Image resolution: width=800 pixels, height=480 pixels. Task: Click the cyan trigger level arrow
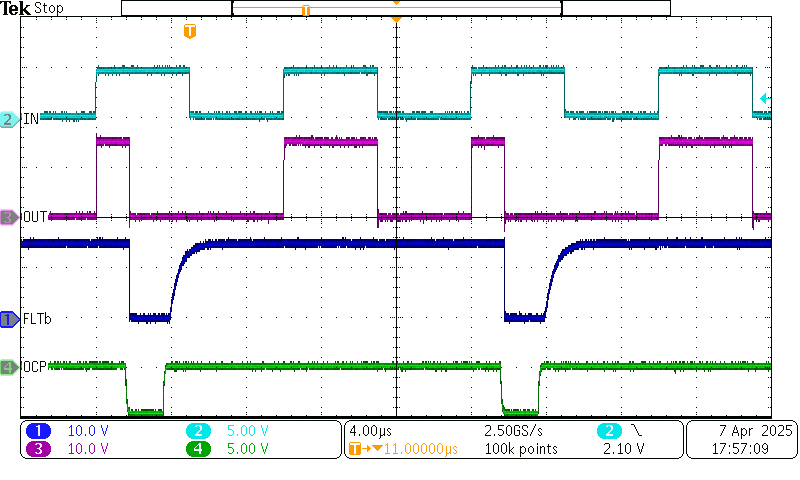coord(764,98)
